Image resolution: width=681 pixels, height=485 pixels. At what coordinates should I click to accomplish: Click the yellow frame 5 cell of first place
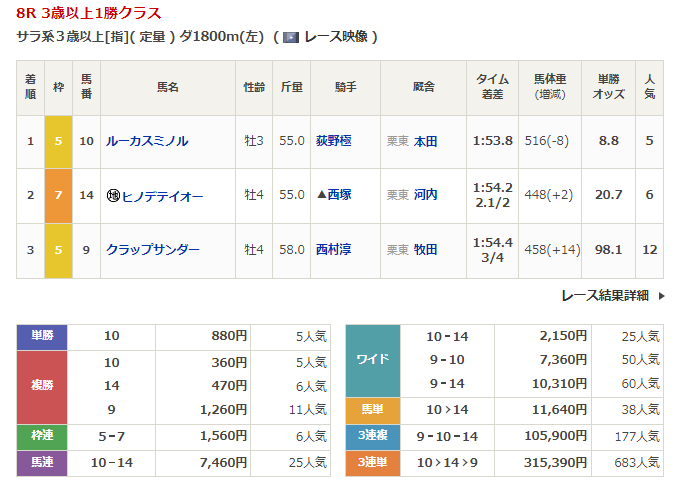pyautogui.click(x=58, y=142)
